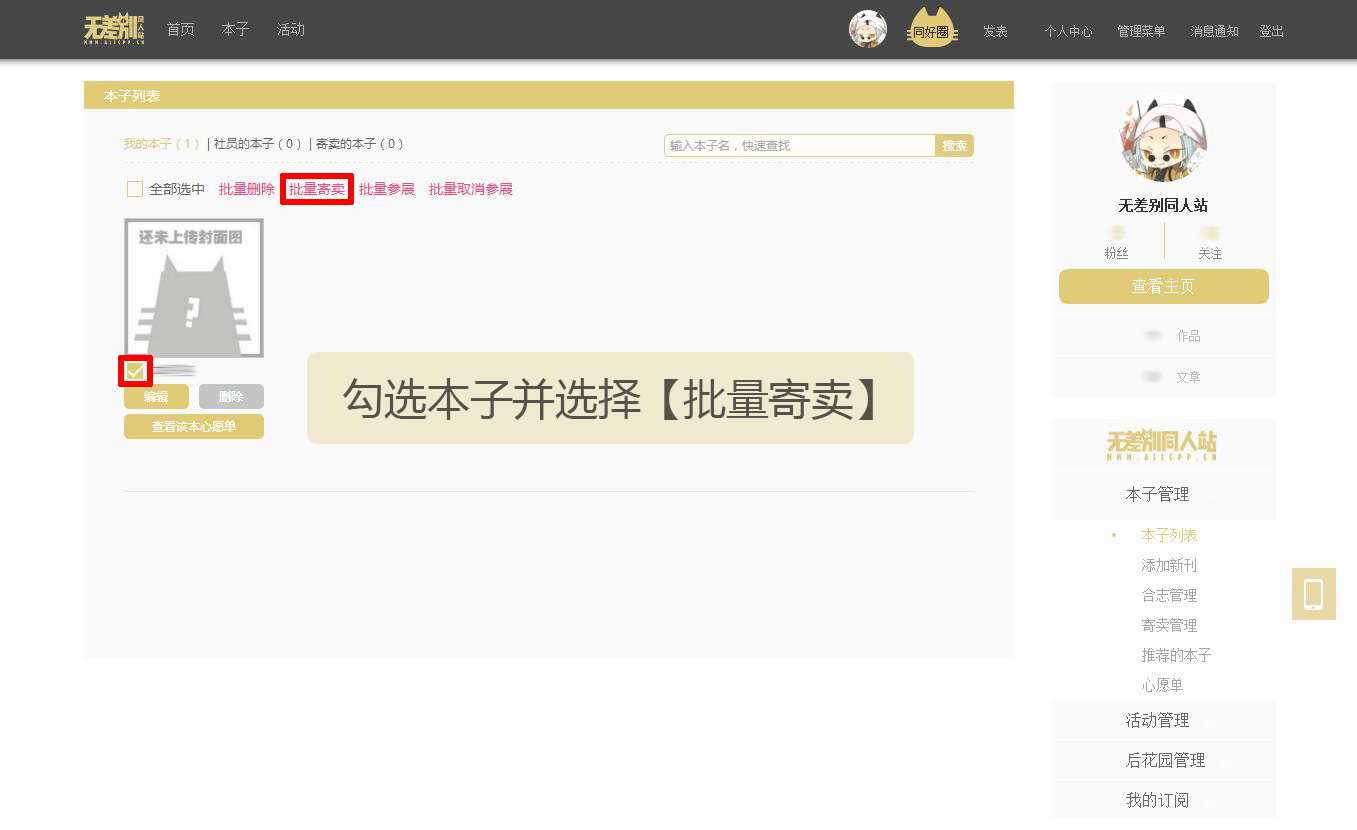1357x830 pixels.
Task: Click the 粉丝 count in the profile panel
Action: [x=1116, y=242]
